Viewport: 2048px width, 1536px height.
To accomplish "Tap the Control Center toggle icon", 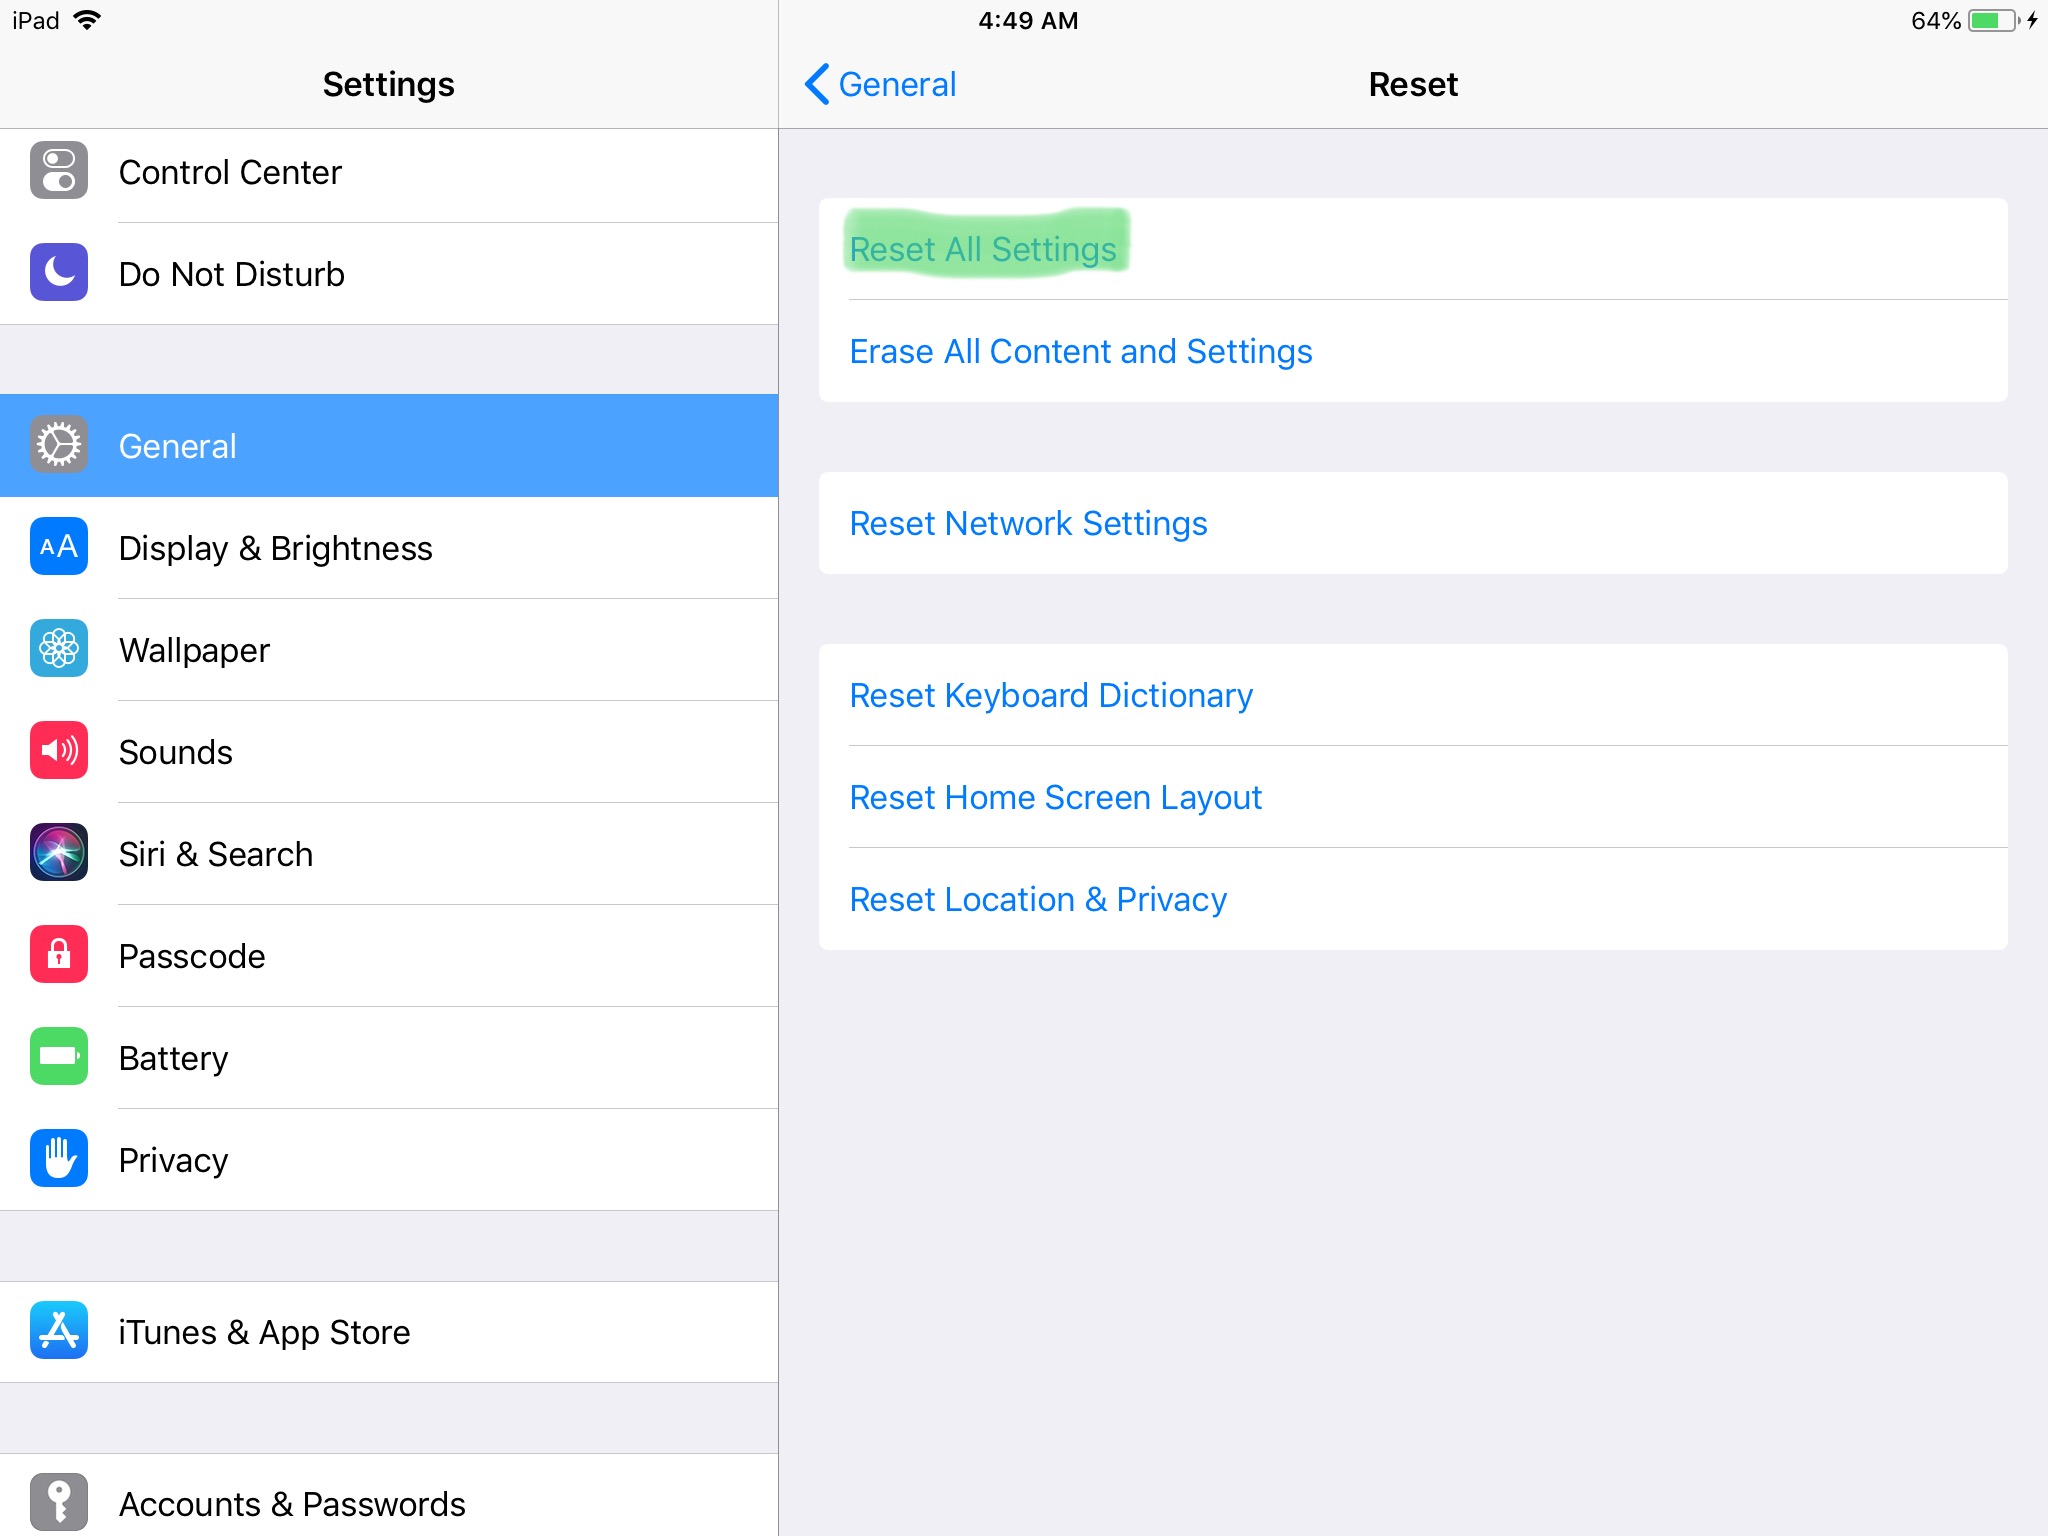I will click(x=59, y=171).
